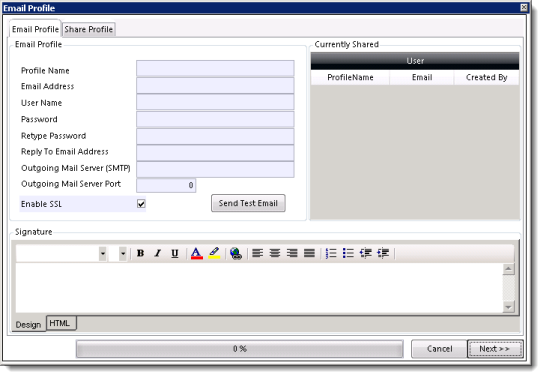Open the font name dropdown
This screenshot has height=377, width=543.
[x=103, y=254]
